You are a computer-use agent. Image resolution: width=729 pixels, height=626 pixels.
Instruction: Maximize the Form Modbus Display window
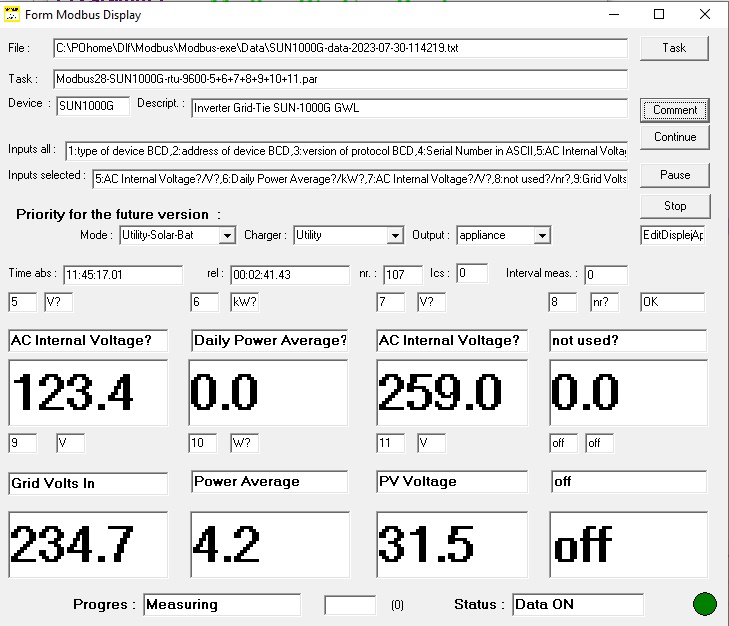click(659, 14)
